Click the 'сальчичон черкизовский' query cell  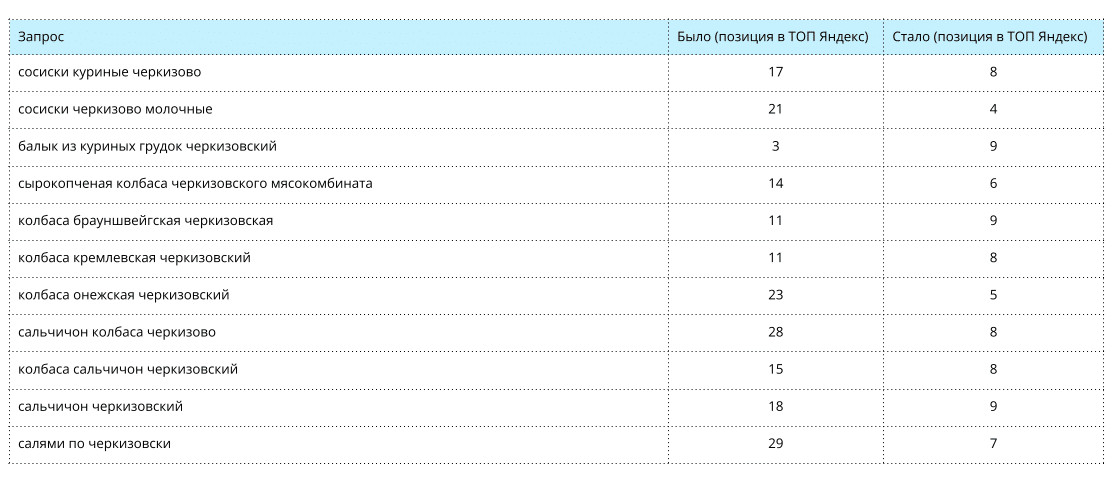(x=100, y=406)
